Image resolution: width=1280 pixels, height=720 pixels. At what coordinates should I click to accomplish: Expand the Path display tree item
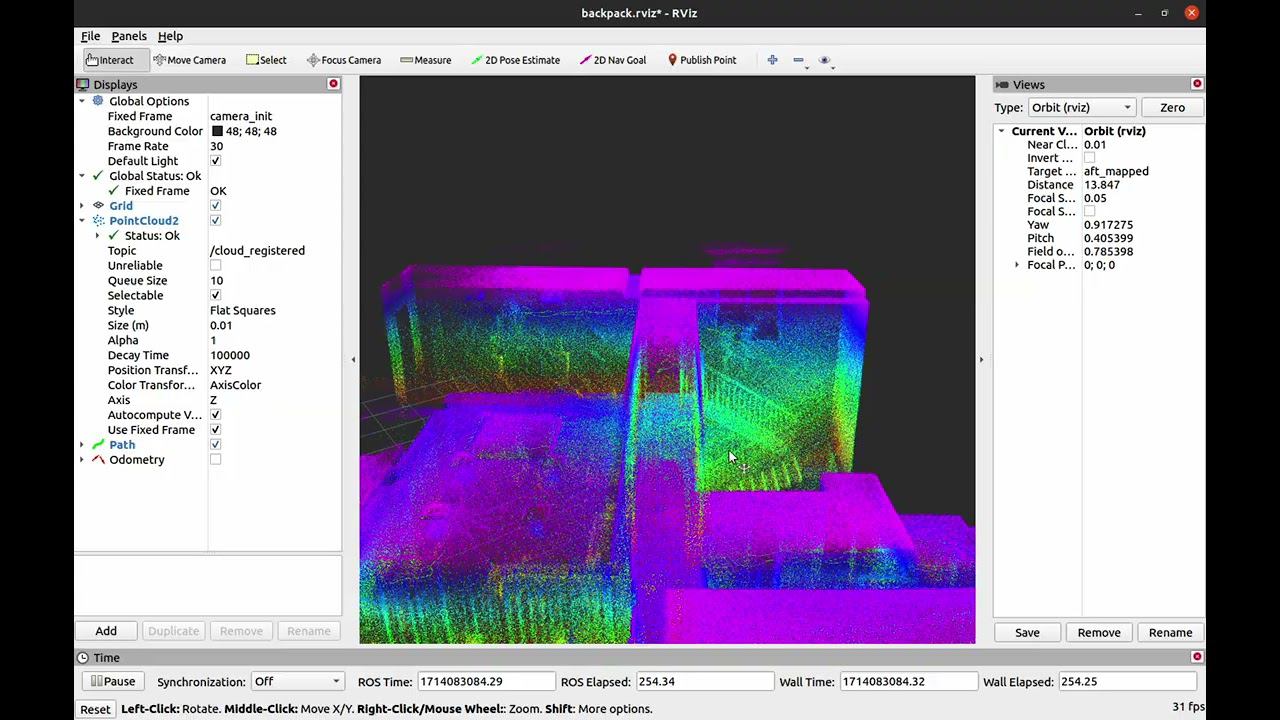(82, 445)
